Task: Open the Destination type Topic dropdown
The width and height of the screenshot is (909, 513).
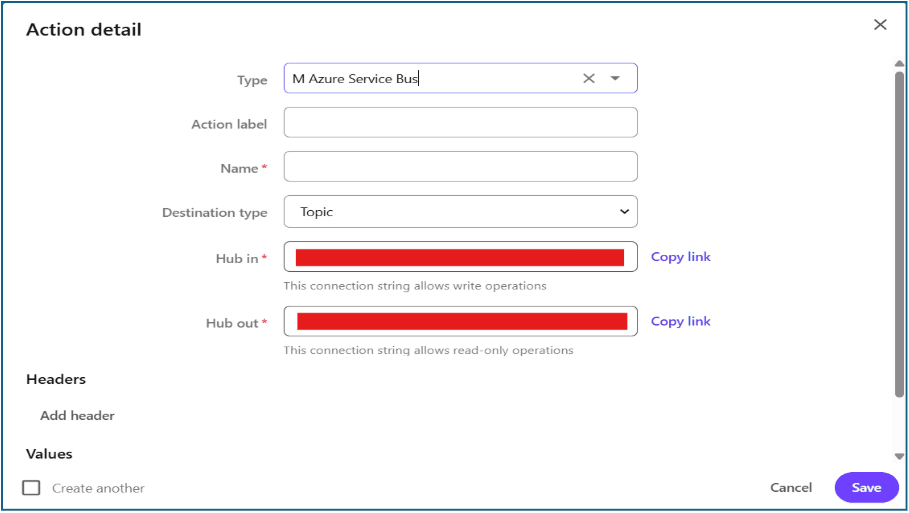Action: pos(460,212)
